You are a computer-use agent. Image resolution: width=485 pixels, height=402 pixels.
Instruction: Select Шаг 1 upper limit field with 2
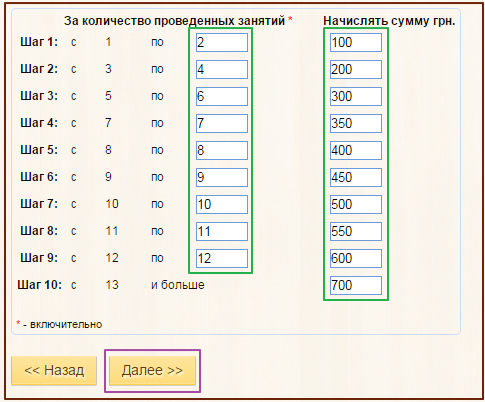pos(222,42)
